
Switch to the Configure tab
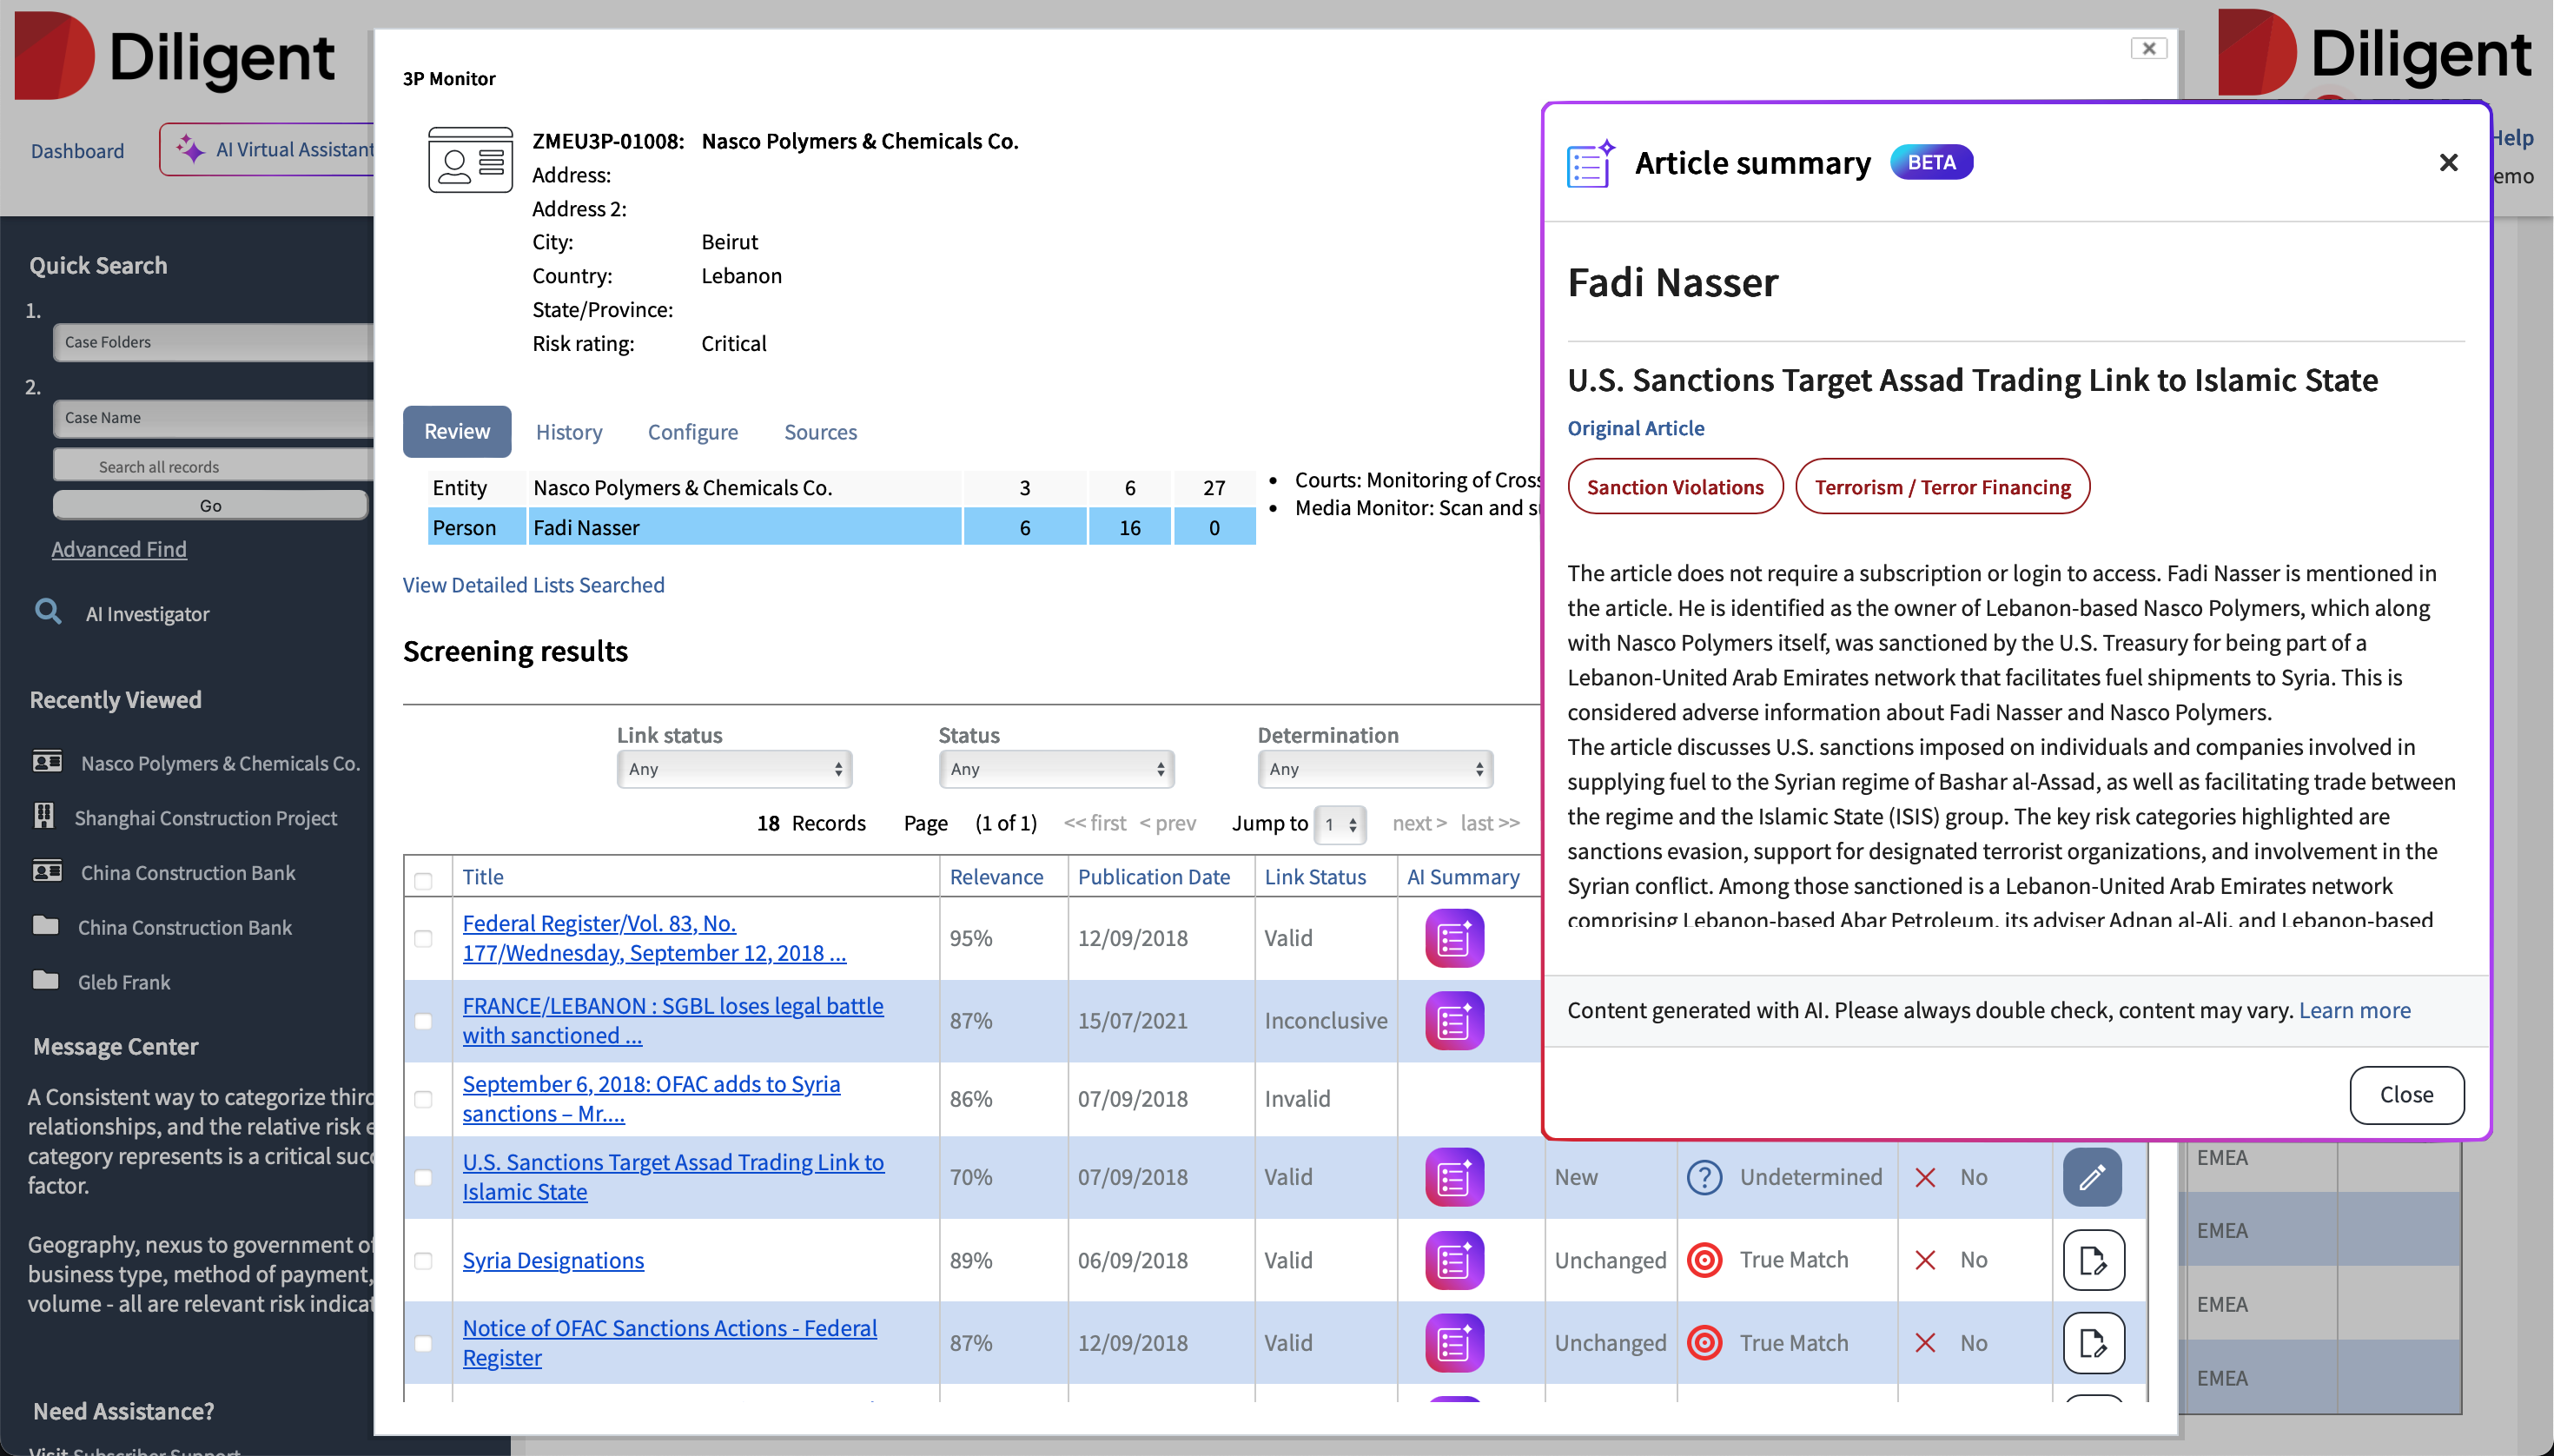(x=693, y=431)
